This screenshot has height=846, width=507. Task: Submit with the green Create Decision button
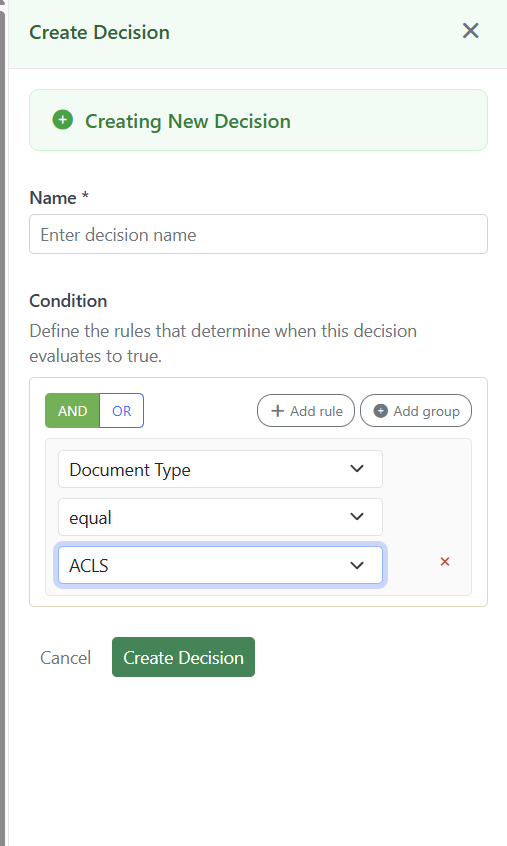point(183,657)
